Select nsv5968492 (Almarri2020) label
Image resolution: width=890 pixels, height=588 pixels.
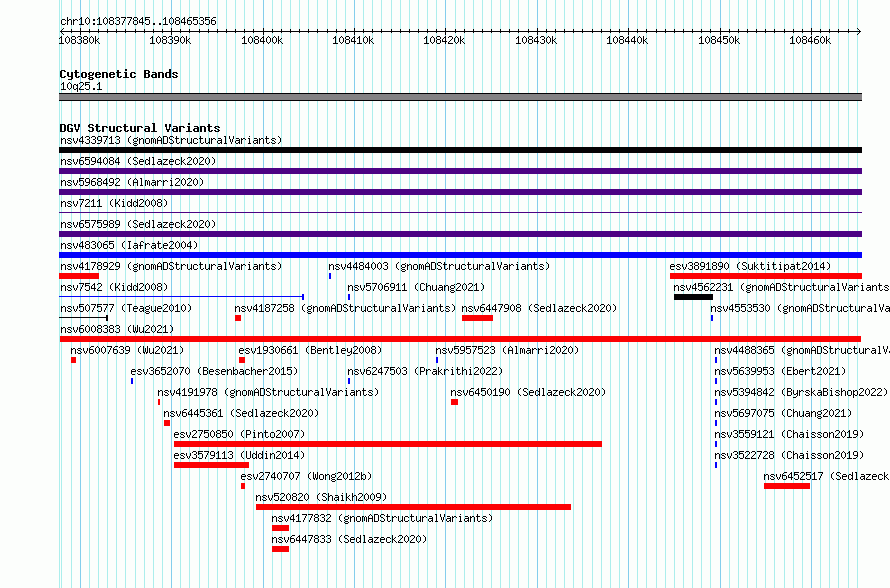pyautogui.click(x=132, y=182)
